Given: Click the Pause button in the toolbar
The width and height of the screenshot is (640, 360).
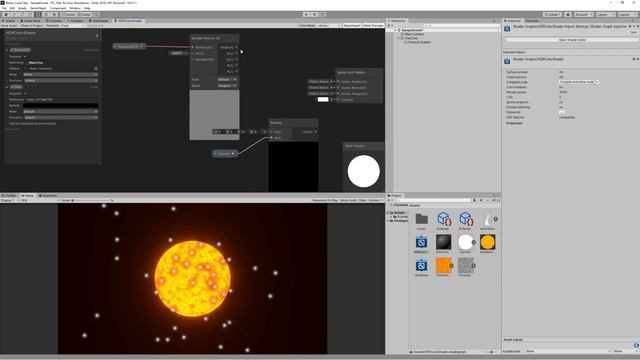Looking at the screenshot, I should [x=314, y=15].
